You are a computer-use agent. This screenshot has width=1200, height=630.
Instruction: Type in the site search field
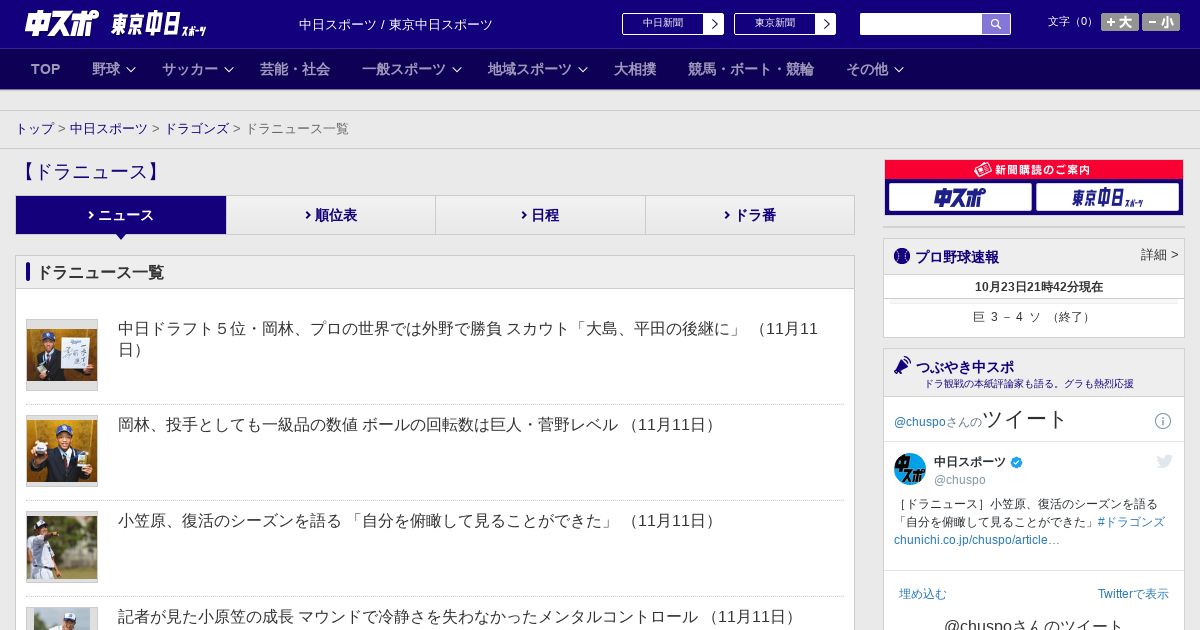click(921, 24)
